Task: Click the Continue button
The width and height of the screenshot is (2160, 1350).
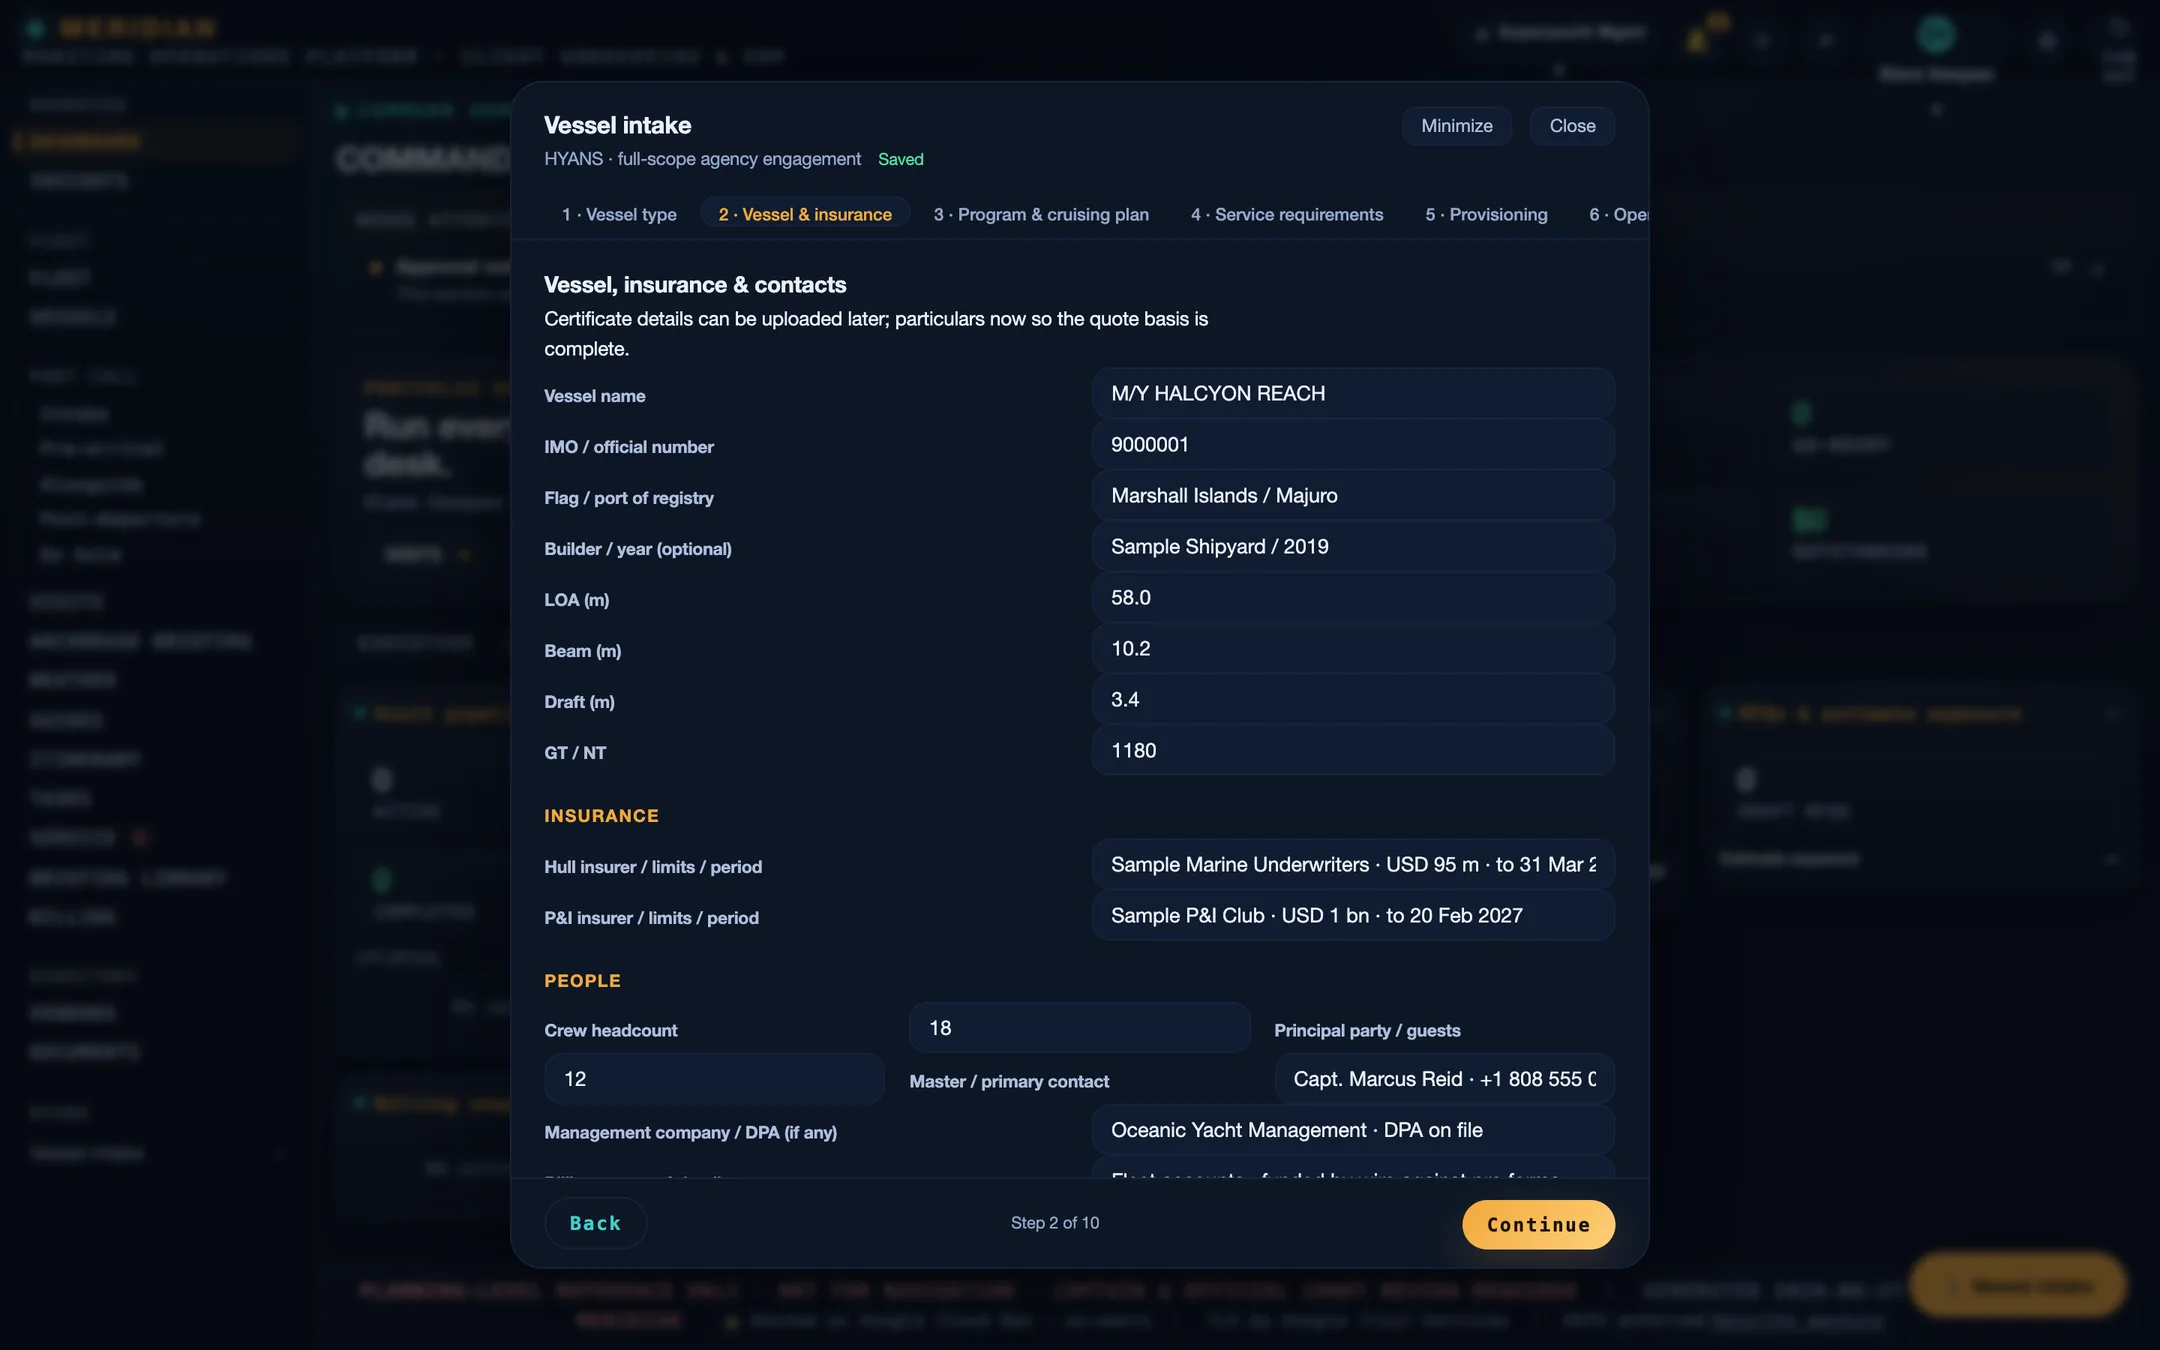Action: (x=1538, y=1224)
